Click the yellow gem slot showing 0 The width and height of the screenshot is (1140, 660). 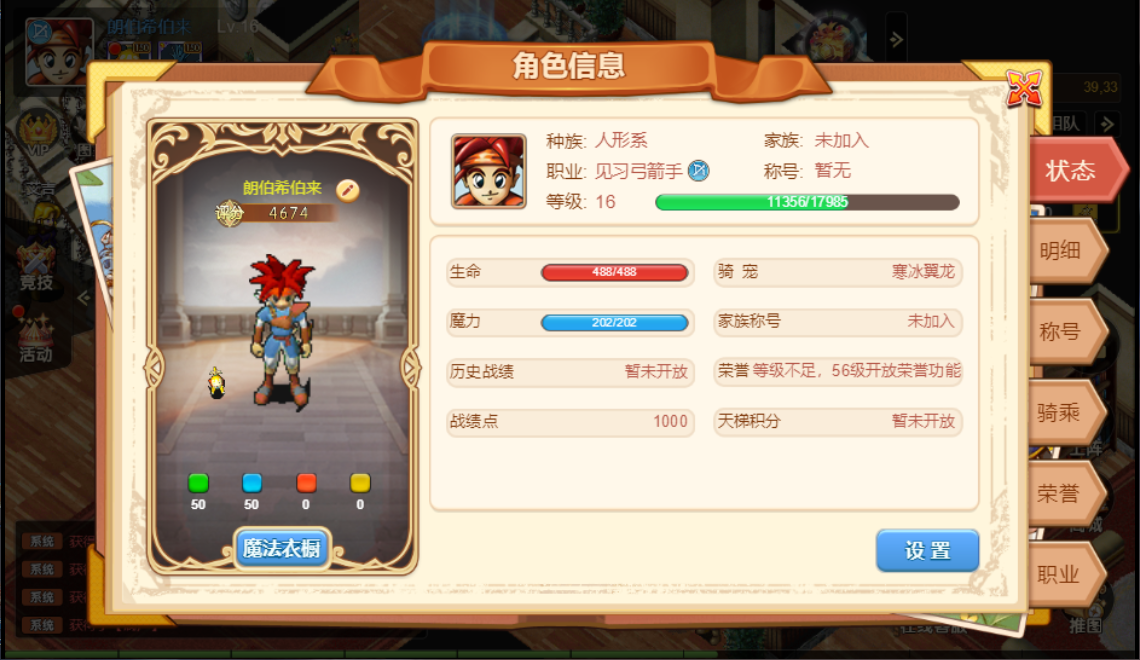pos(360,483)
